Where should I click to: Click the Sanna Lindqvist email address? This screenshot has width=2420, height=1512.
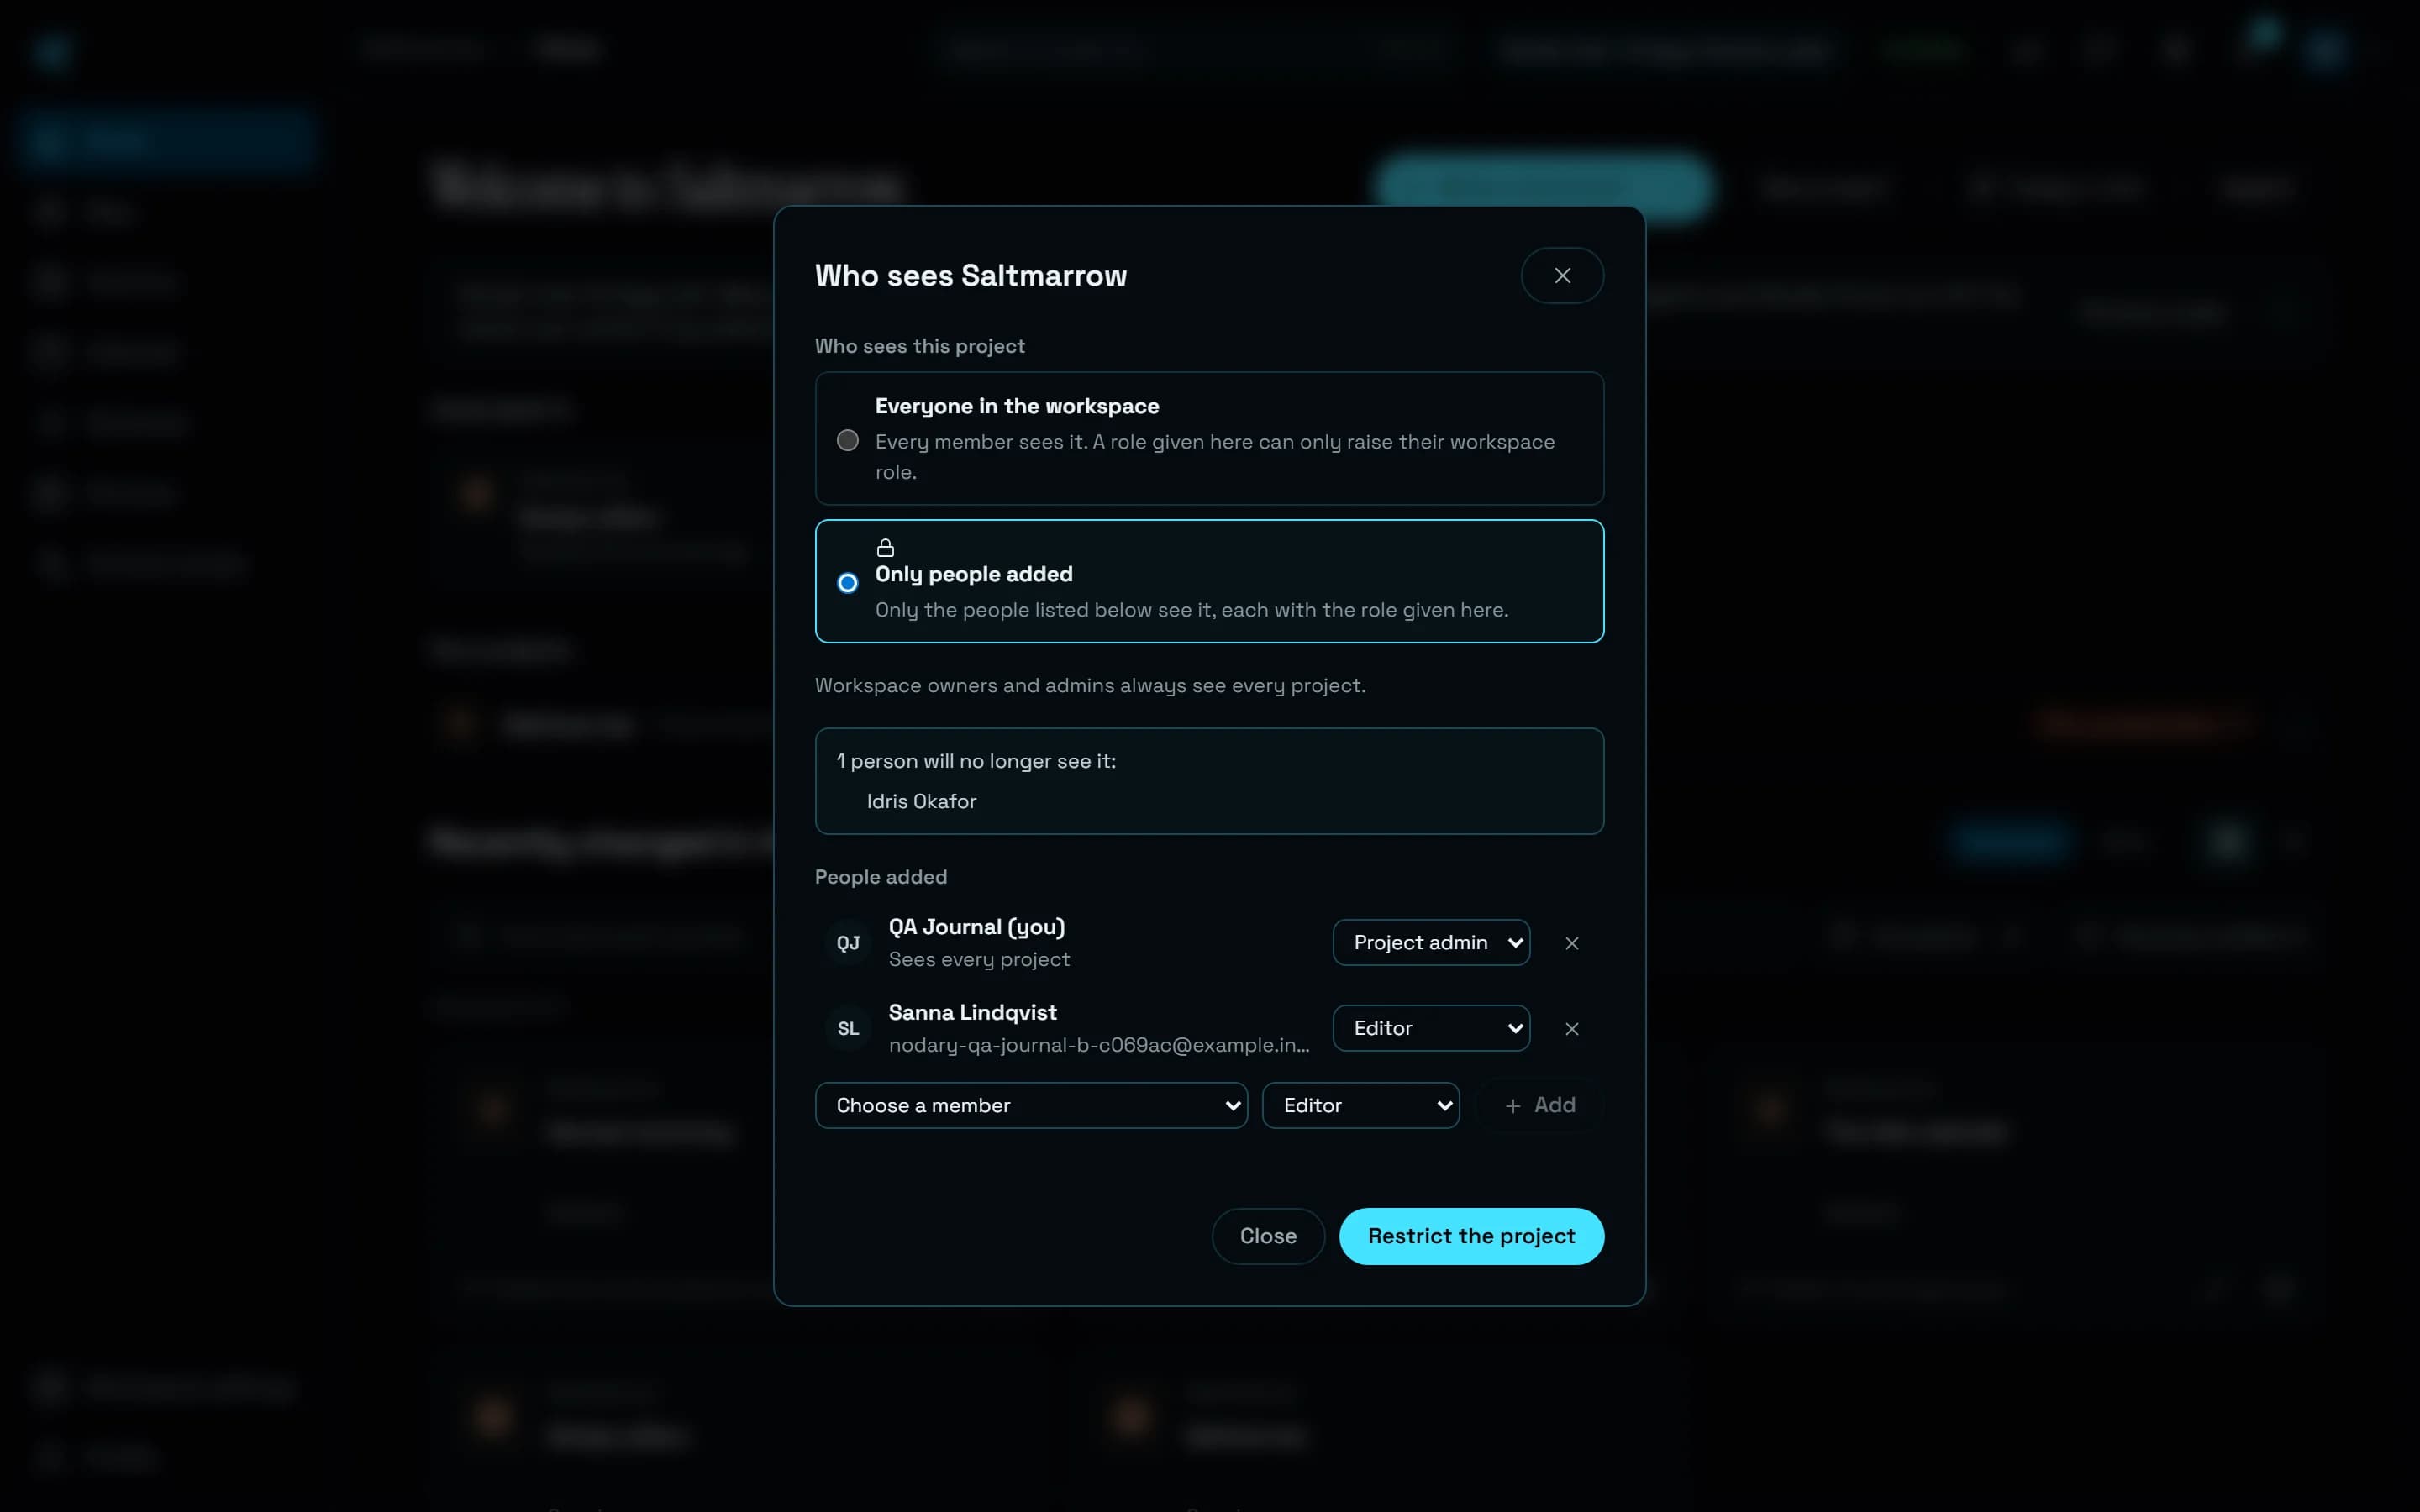1098,1045
